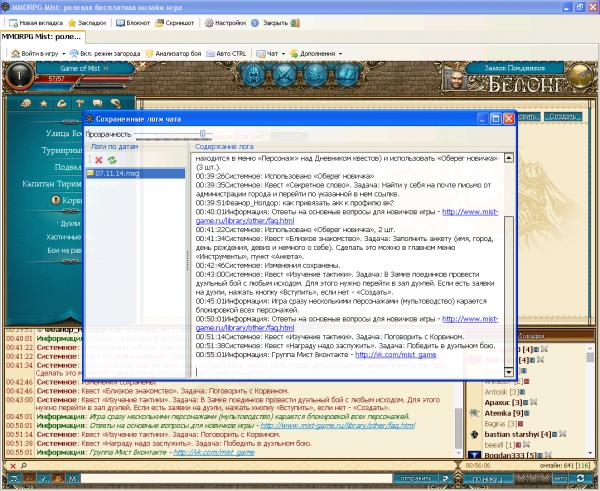Click the NPC portrait near 'Замок Поединков'
Image resolution: width=600 pixels, height=491 pixels.
[454, 78]
